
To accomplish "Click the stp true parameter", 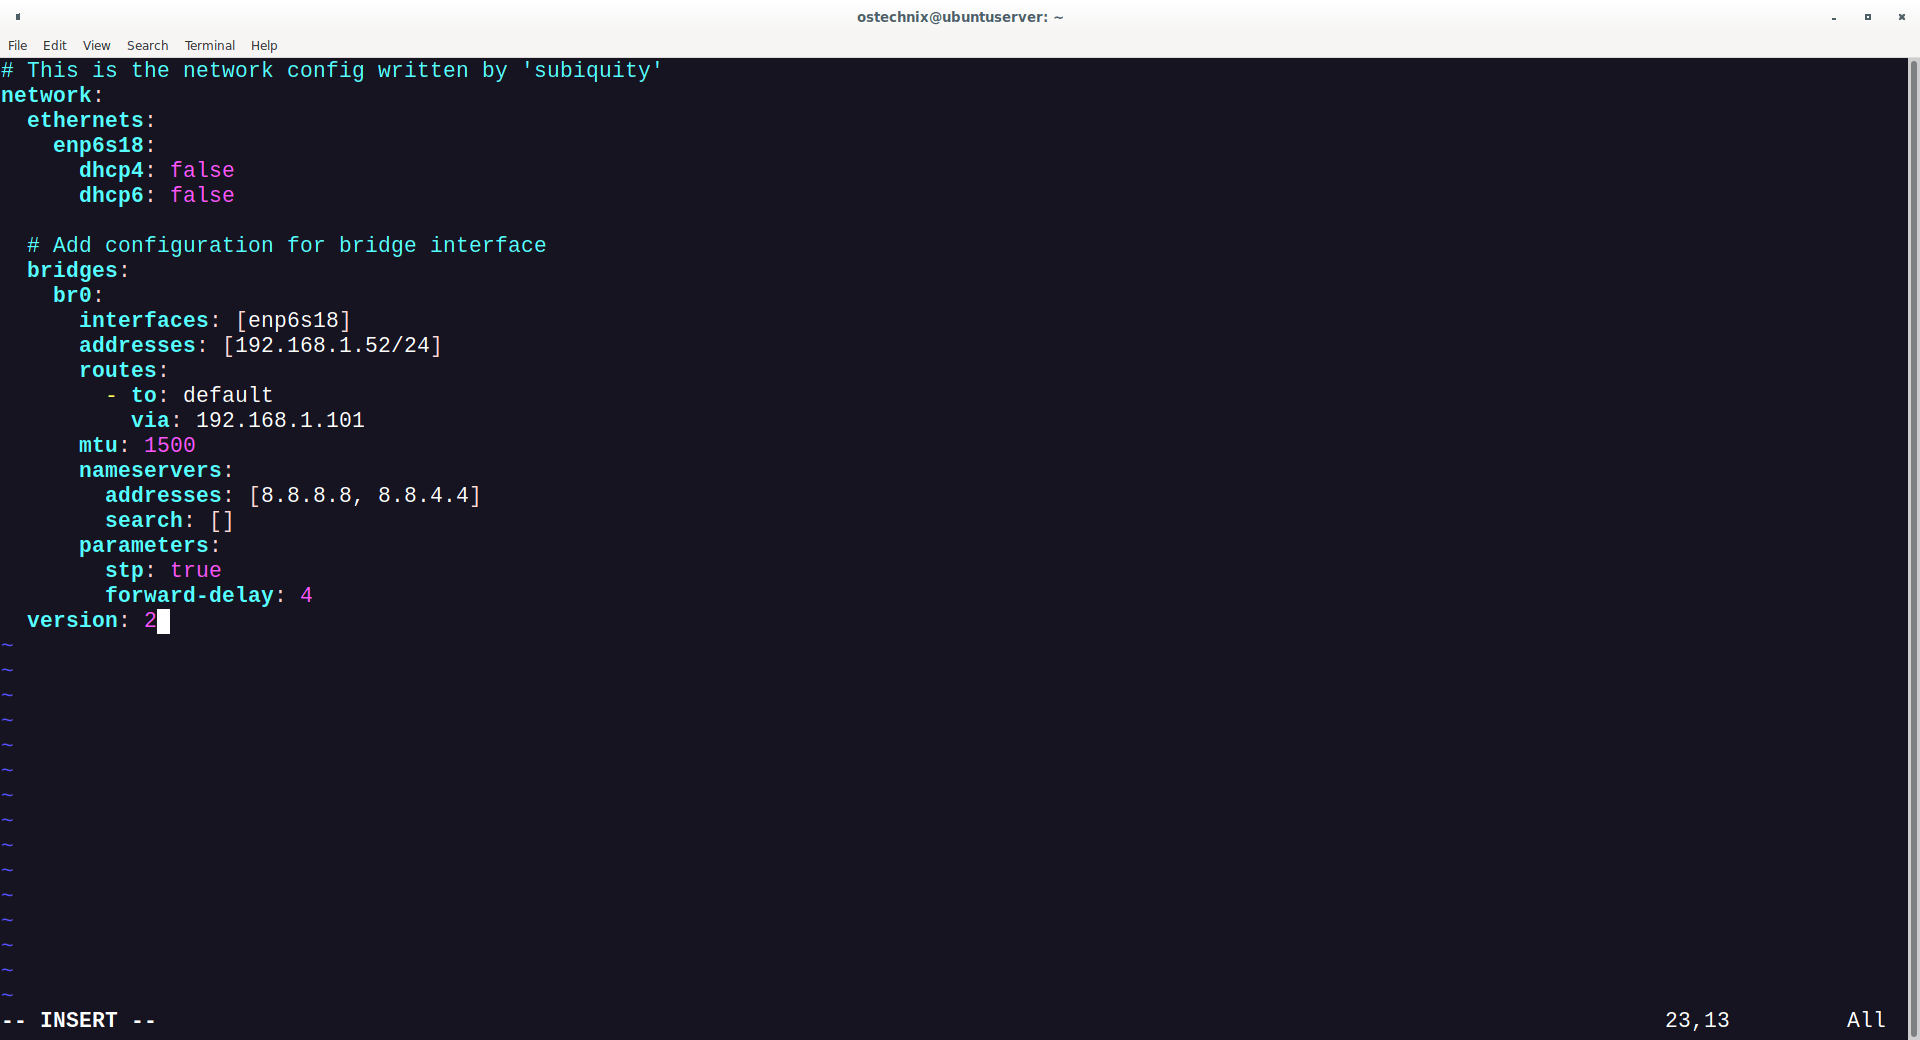I will coord(196,570).
